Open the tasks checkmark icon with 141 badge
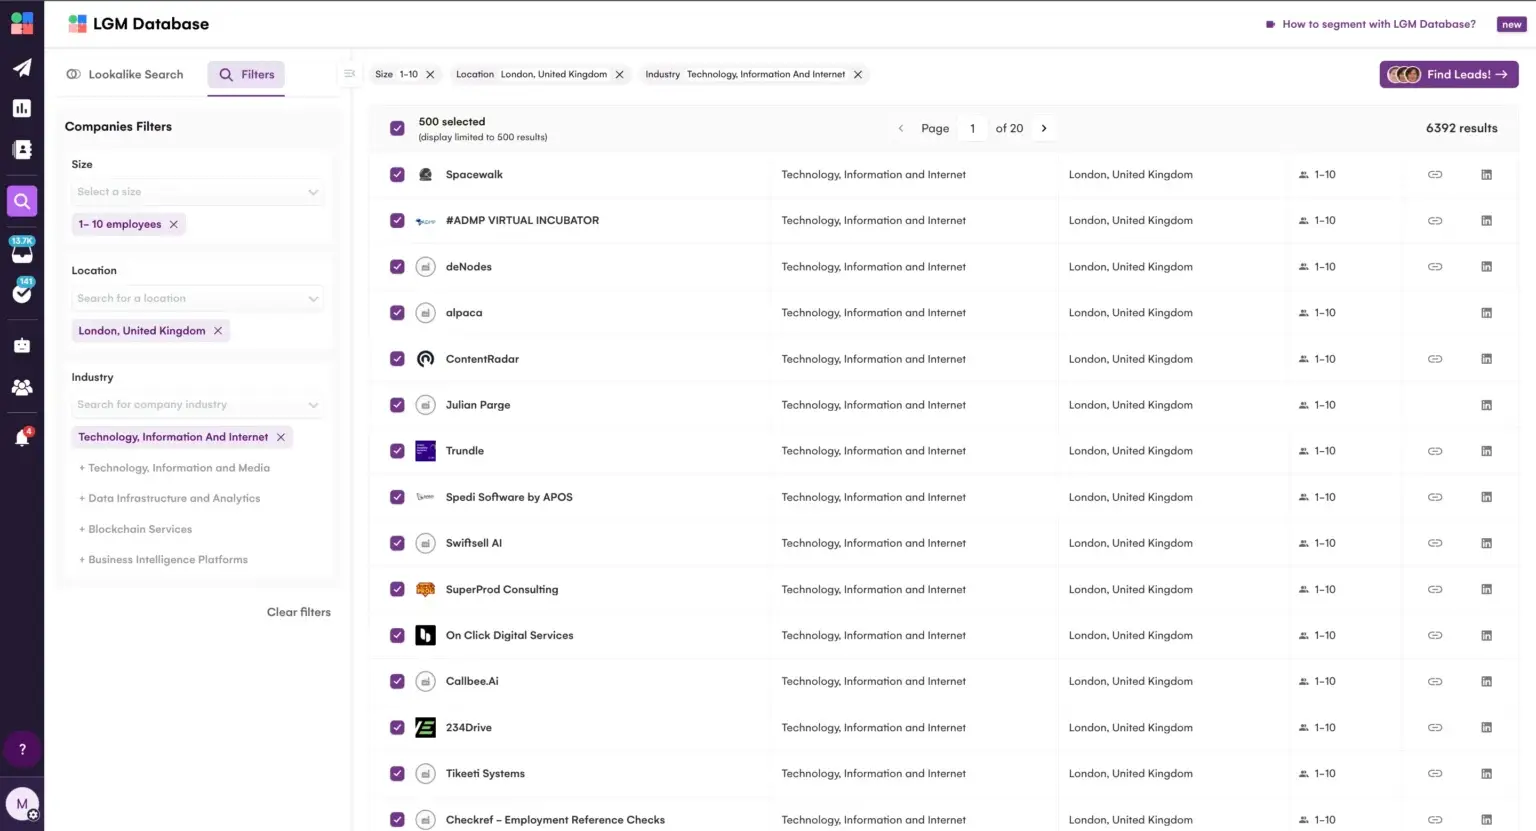This screenshot has width=1536, height=831. (x=22, y=291)
